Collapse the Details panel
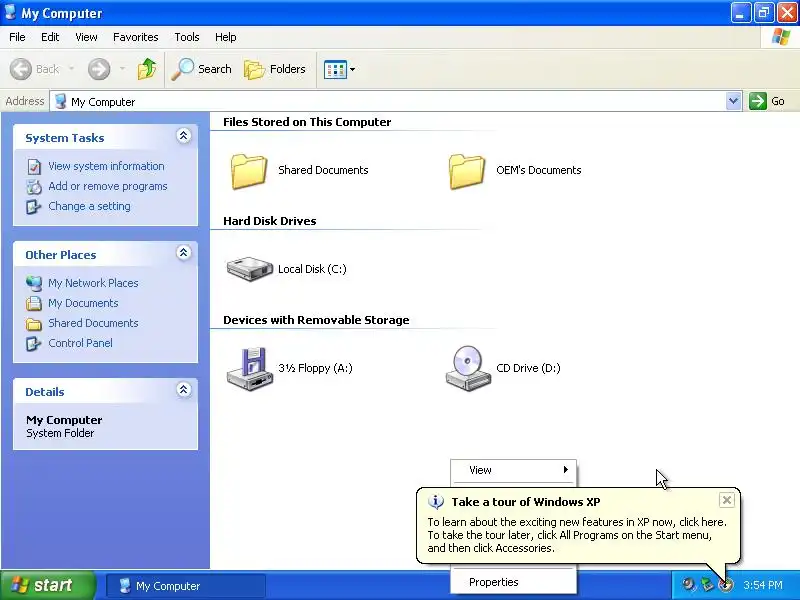 [x=184, y=390]
